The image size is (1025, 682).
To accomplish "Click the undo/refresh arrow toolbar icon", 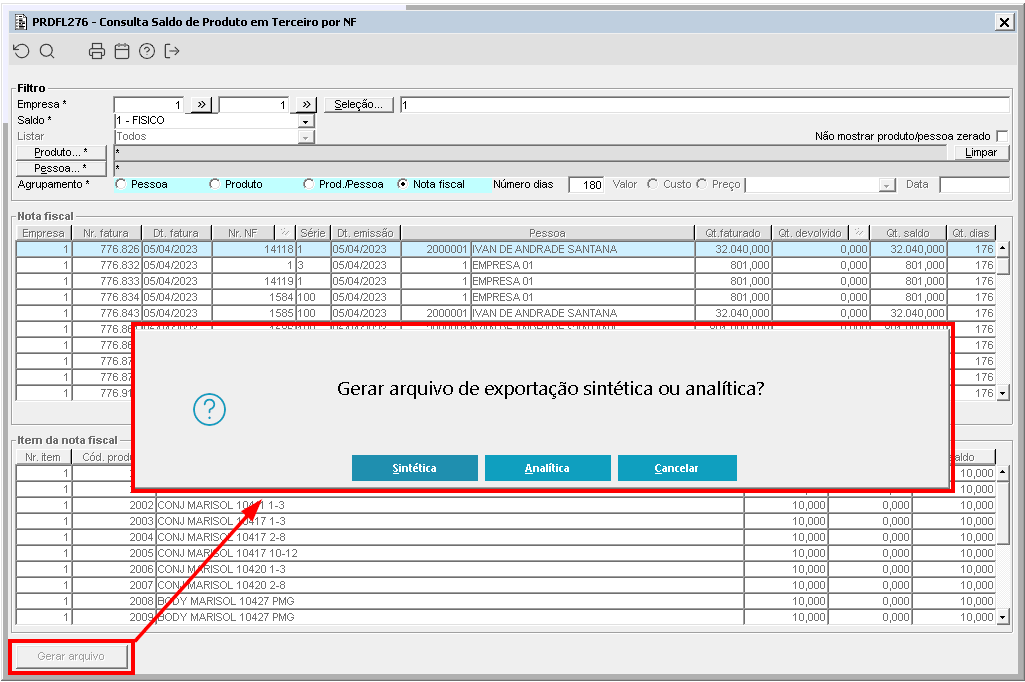I will click(x=22, y=51).
